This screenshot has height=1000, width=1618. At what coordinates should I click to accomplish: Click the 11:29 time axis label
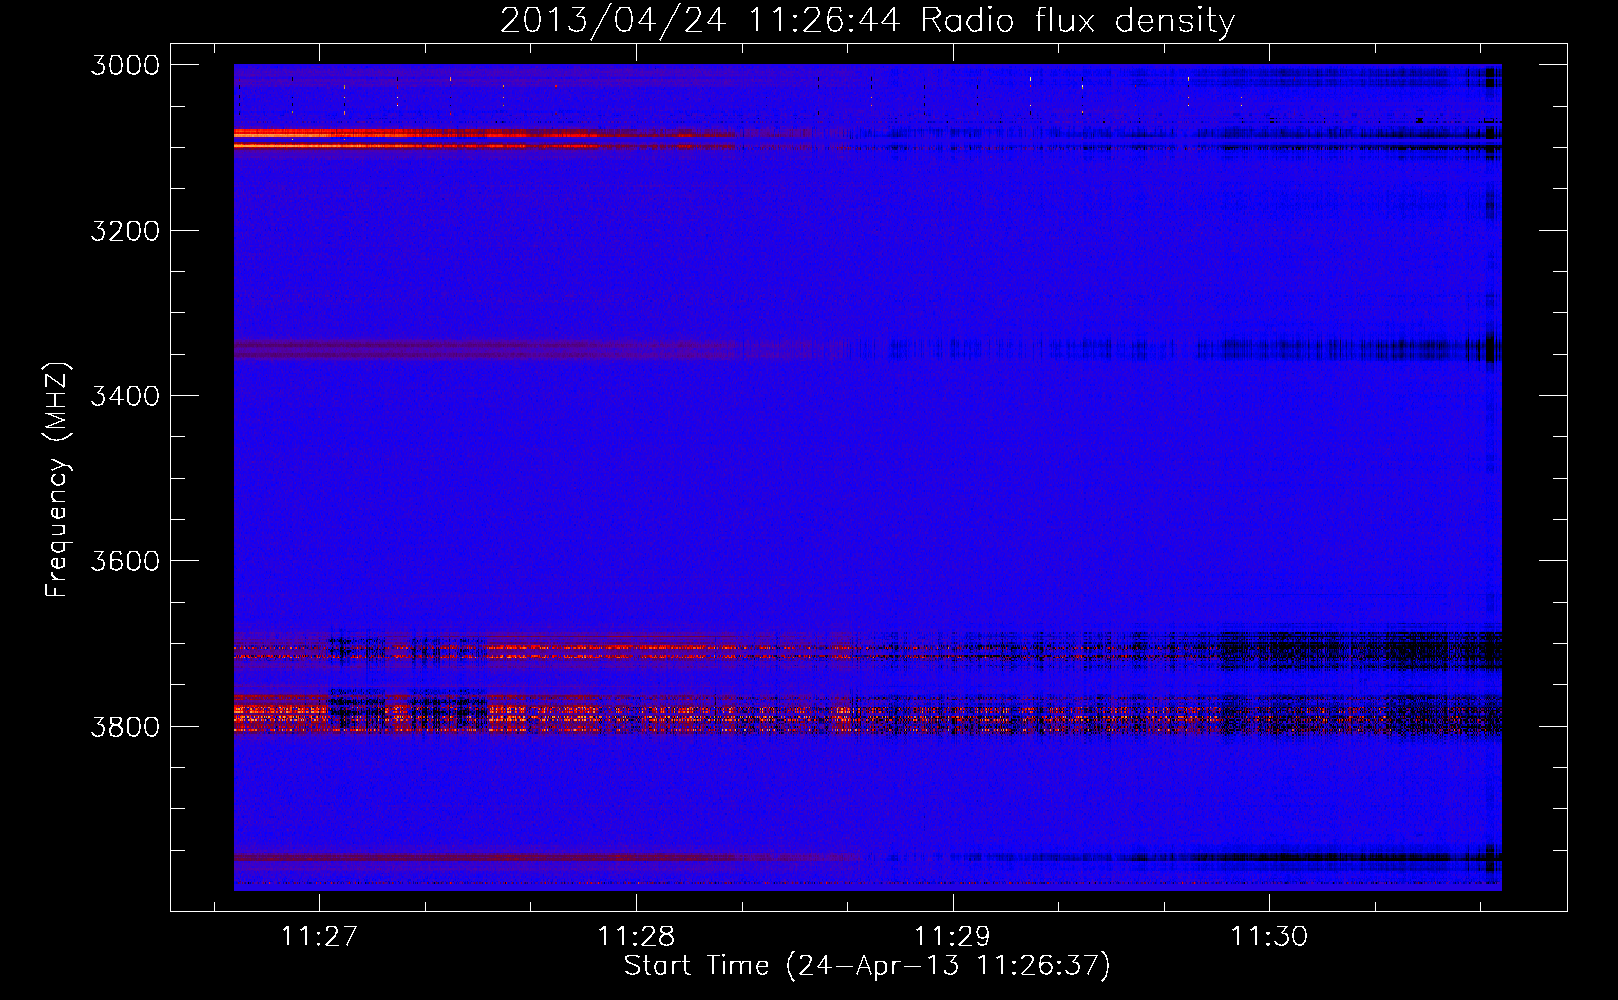[x=952, y=936]
